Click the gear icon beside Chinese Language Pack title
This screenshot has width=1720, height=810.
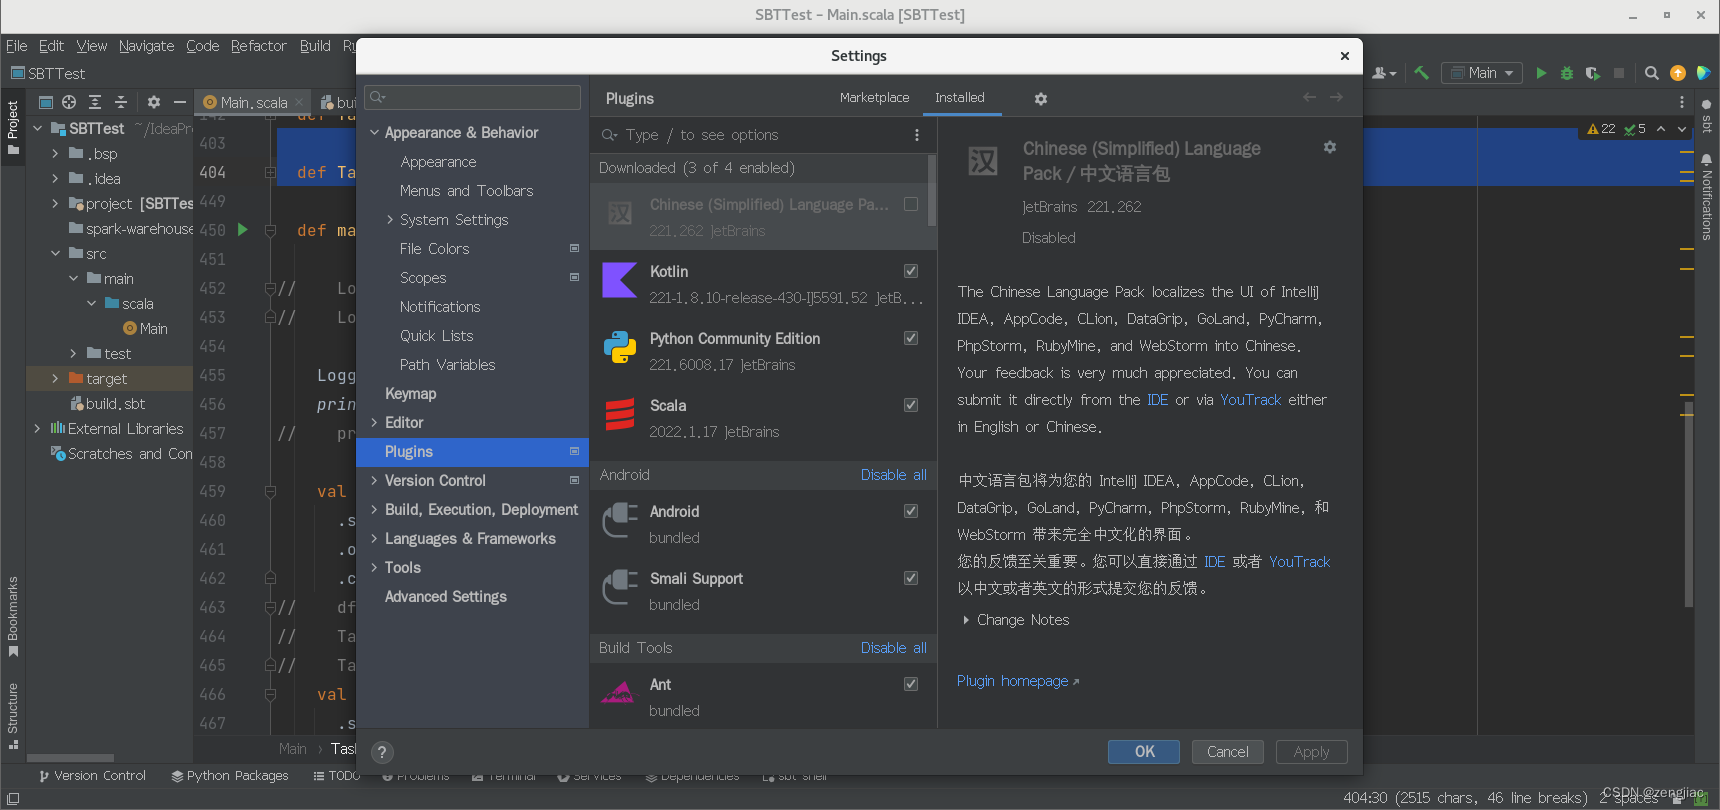1329,147
